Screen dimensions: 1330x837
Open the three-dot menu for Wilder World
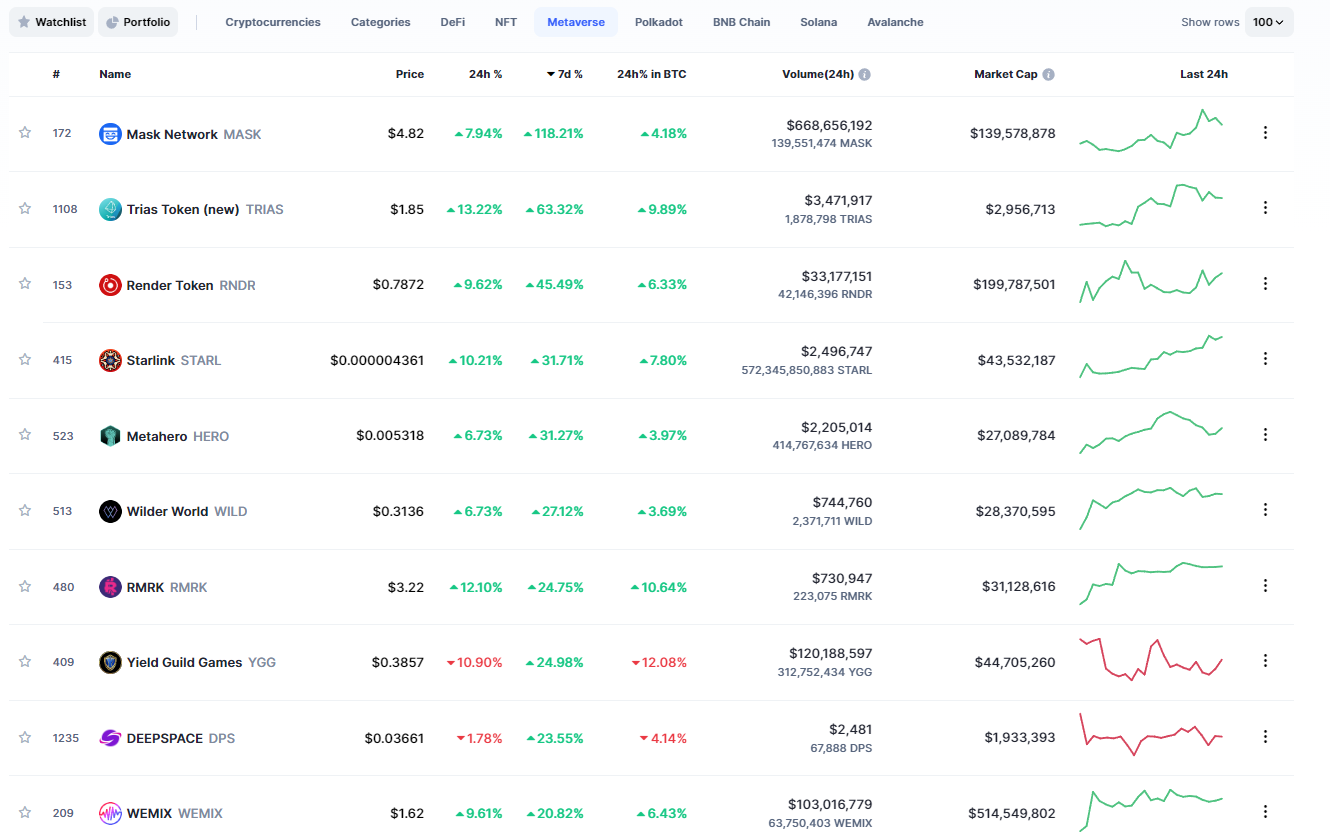tap(1265, 510)
